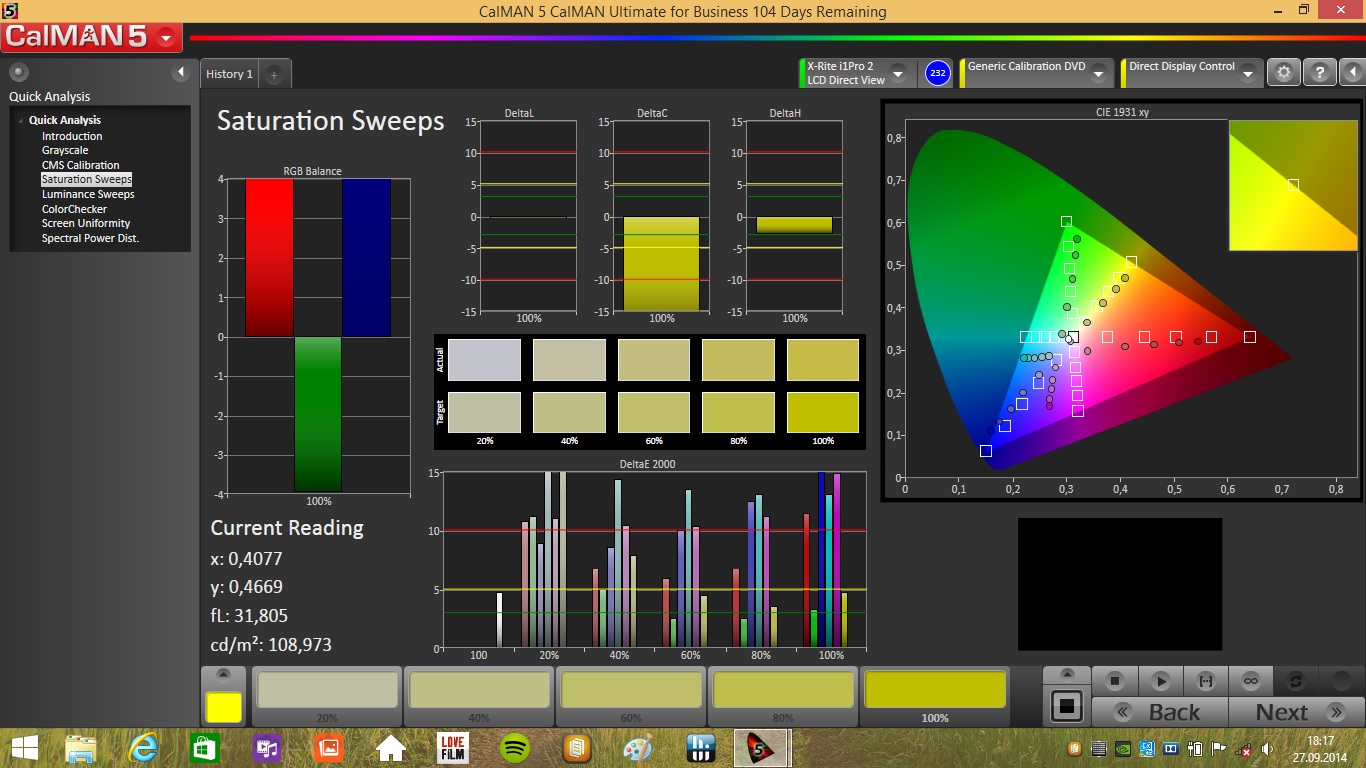The width and height of the screenshot is (1366, 768).
Task: Expand the Generic Calibration DVD source dropdown
Action: [1098, 74]
